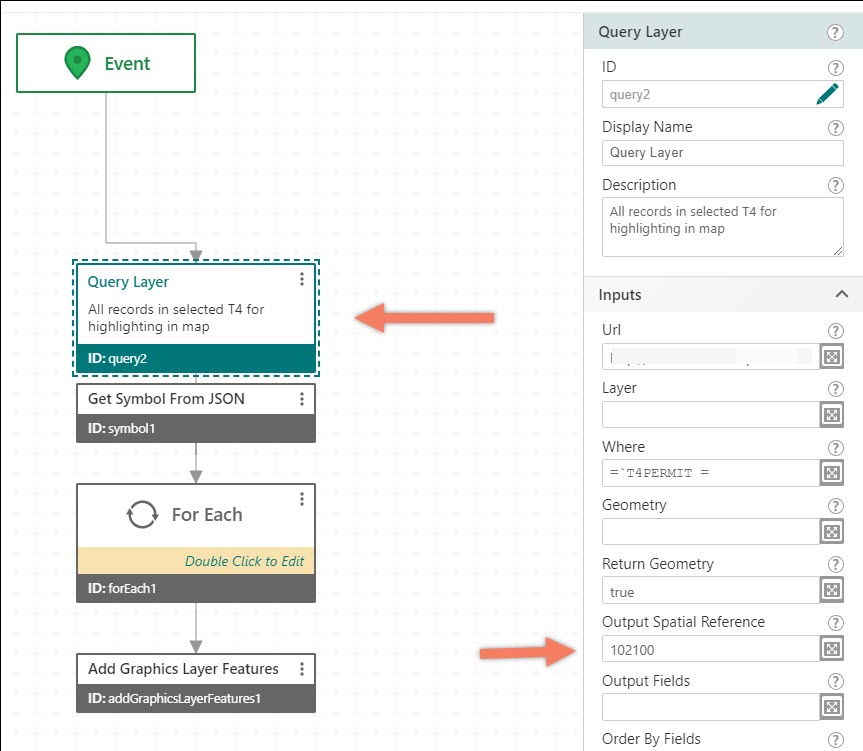This screenshot has height=751, width=863.
Task: Show help for the Where input
Action: [835, 448]
